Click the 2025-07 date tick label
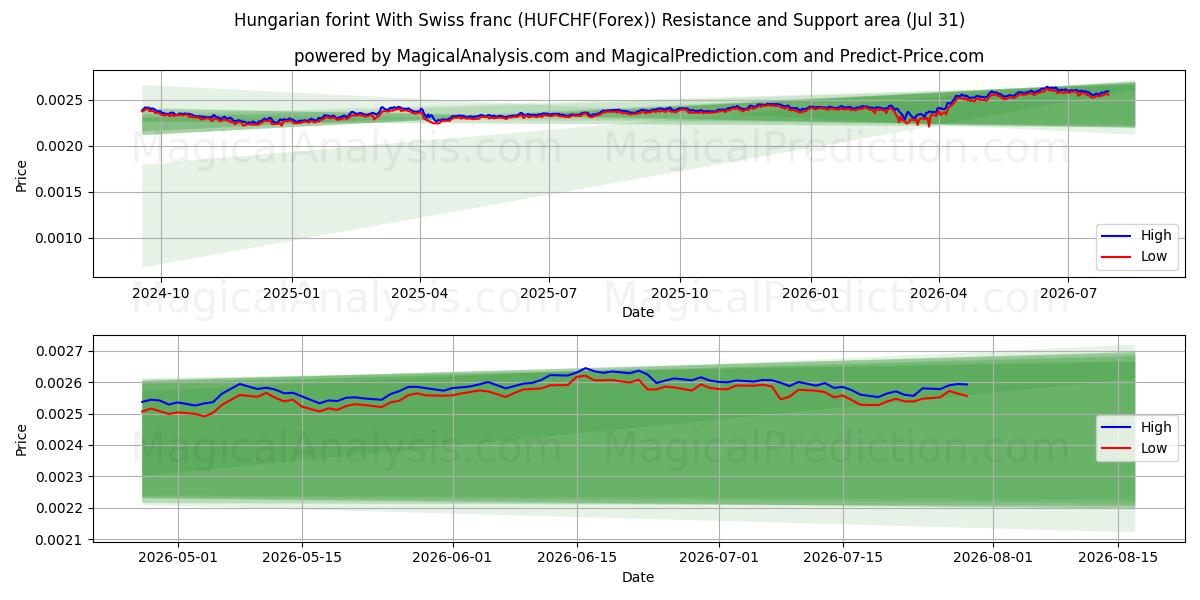The width and height of the screenshot is (1200, 600). [548, 293]
